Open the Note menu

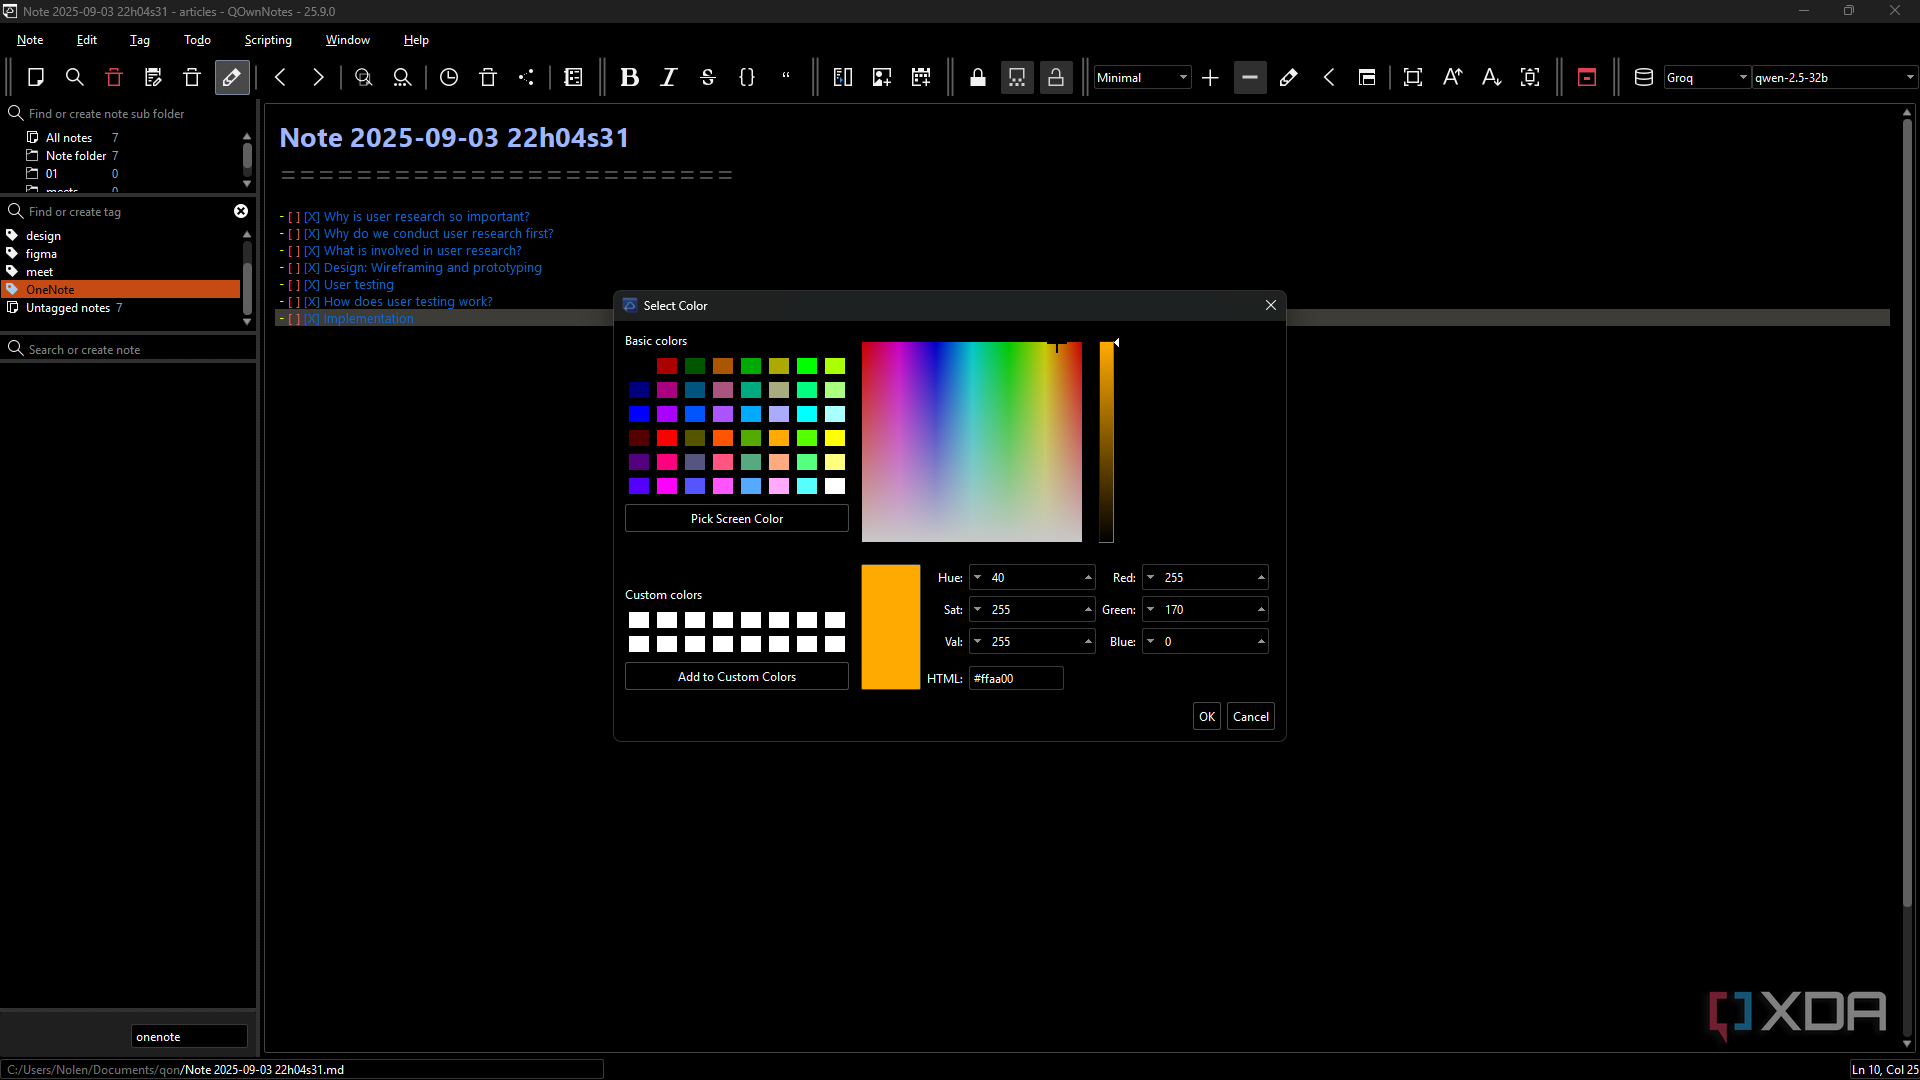[30, 40]
